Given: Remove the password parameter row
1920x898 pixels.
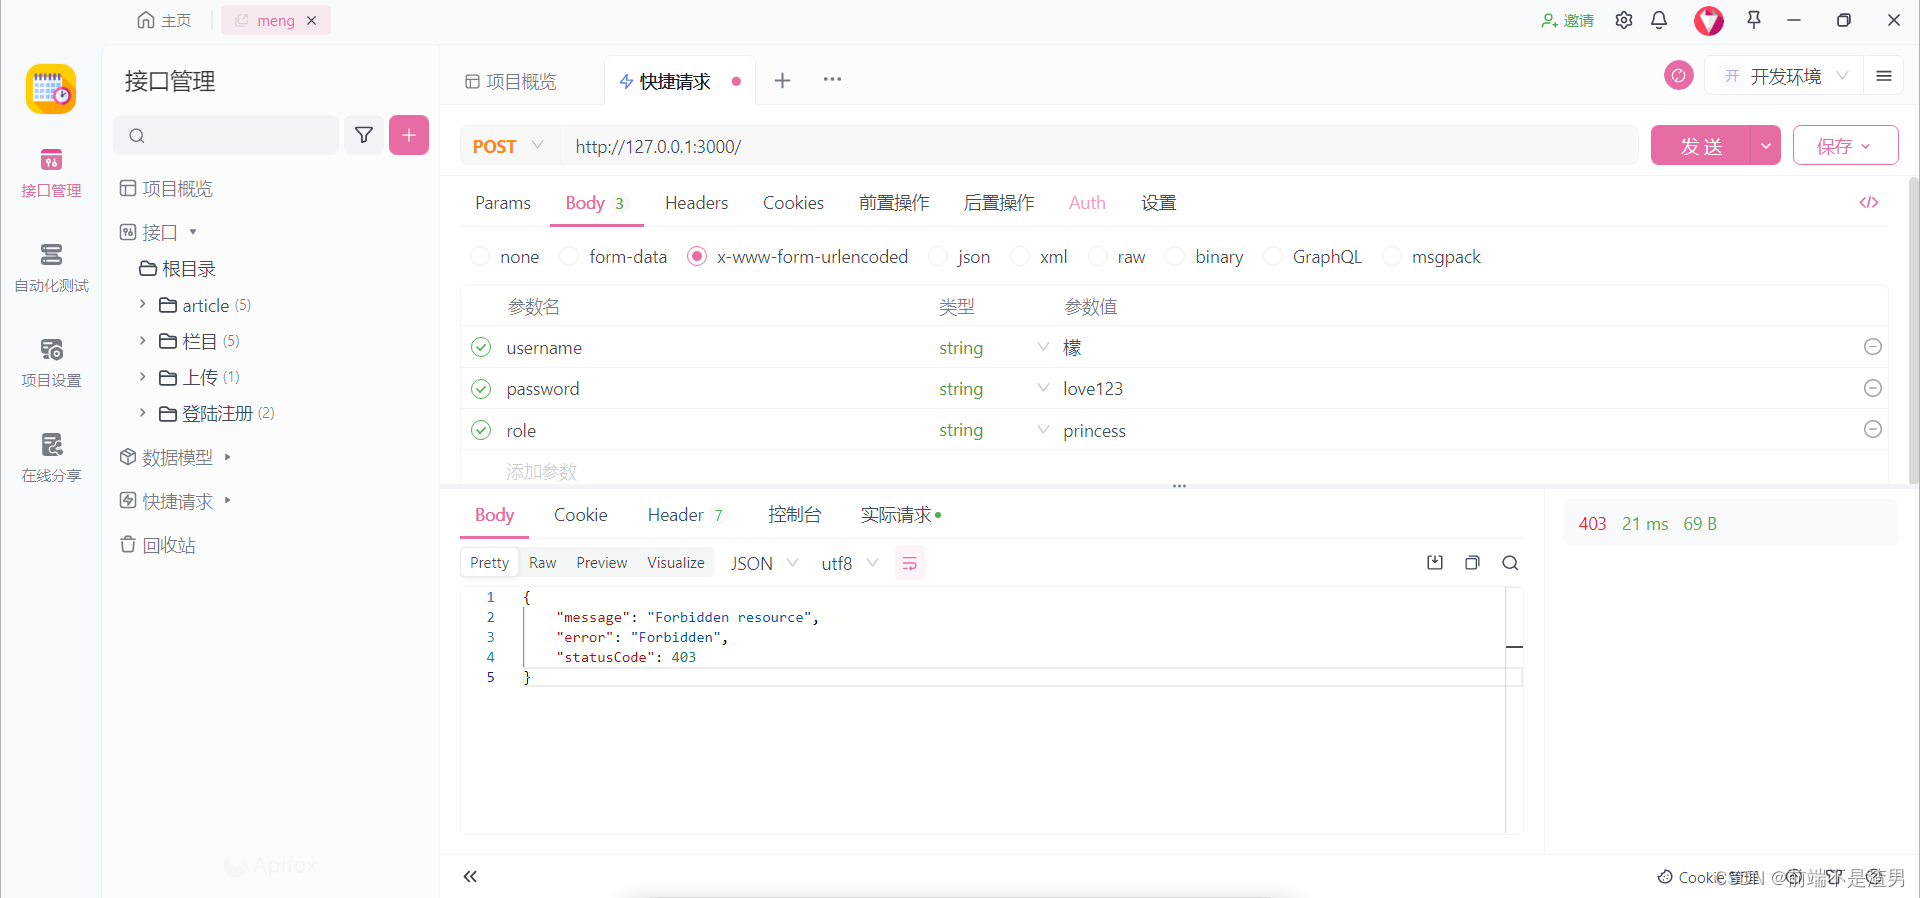Looking at the screenshot, I should click(x=1873, y=388).
